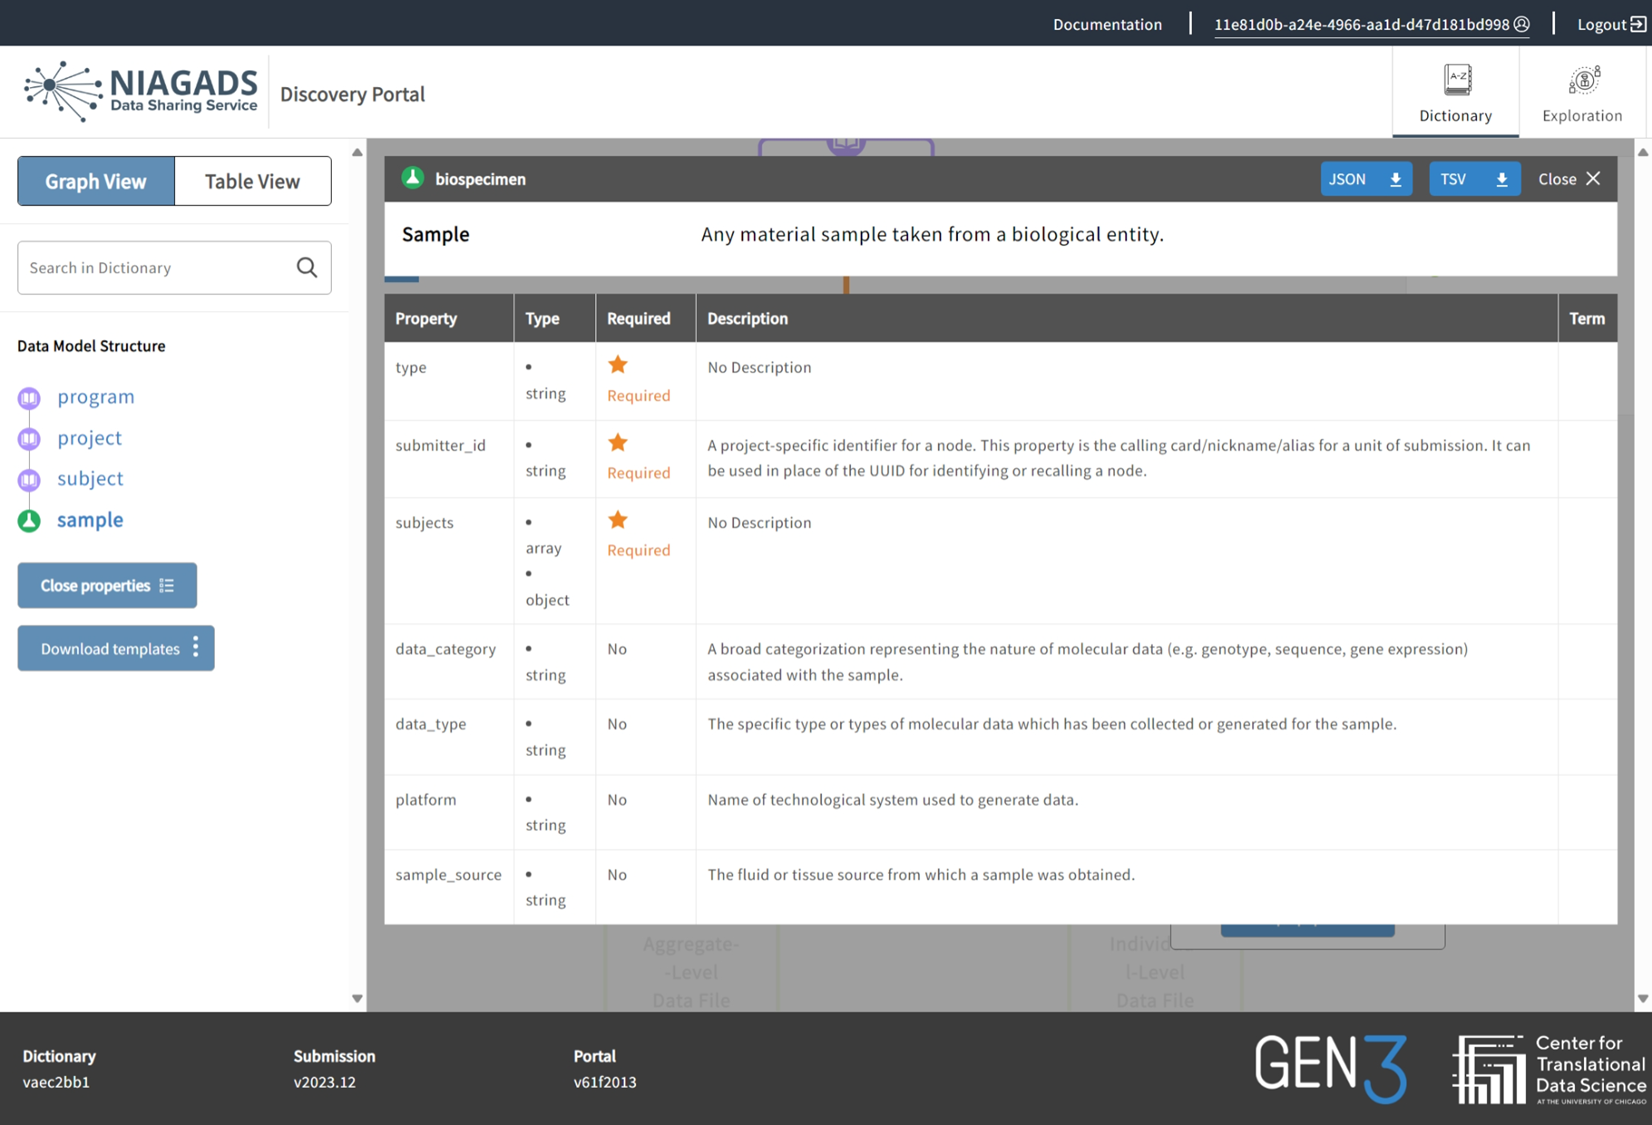Select the subject node in Data Model Structure
The height and width of the screenshot is (1125, 1652).
(90, 479)
